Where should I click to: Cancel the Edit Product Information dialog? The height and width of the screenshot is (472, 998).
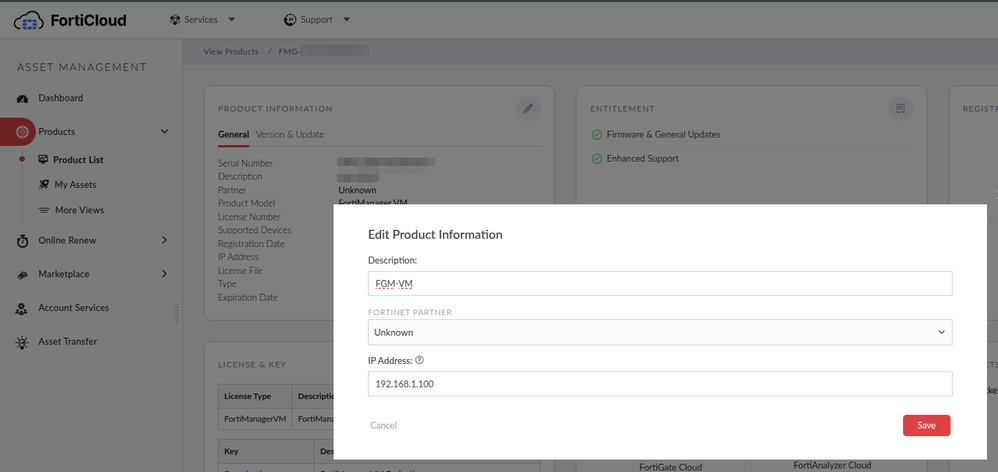383,425
